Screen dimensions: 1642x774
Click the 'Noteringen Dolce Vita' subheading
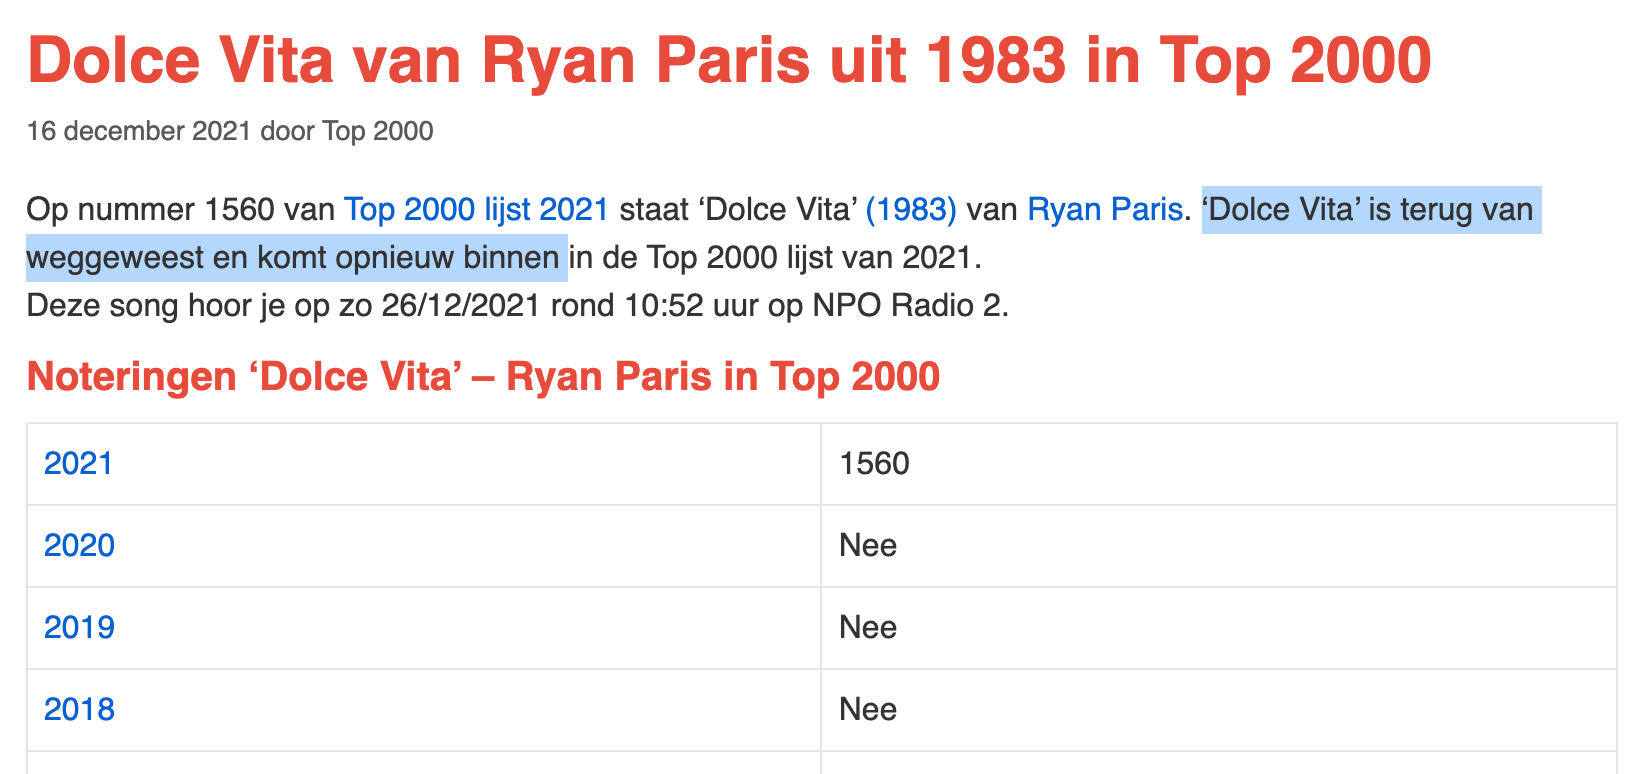coord(483,376)
